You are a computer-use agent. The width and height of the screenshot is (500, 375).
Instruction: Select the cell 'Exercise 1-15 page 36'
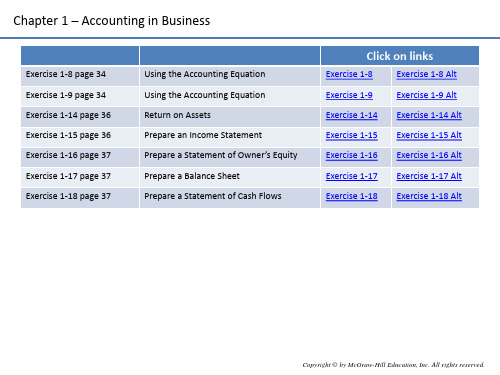click(x=80, y=137)
